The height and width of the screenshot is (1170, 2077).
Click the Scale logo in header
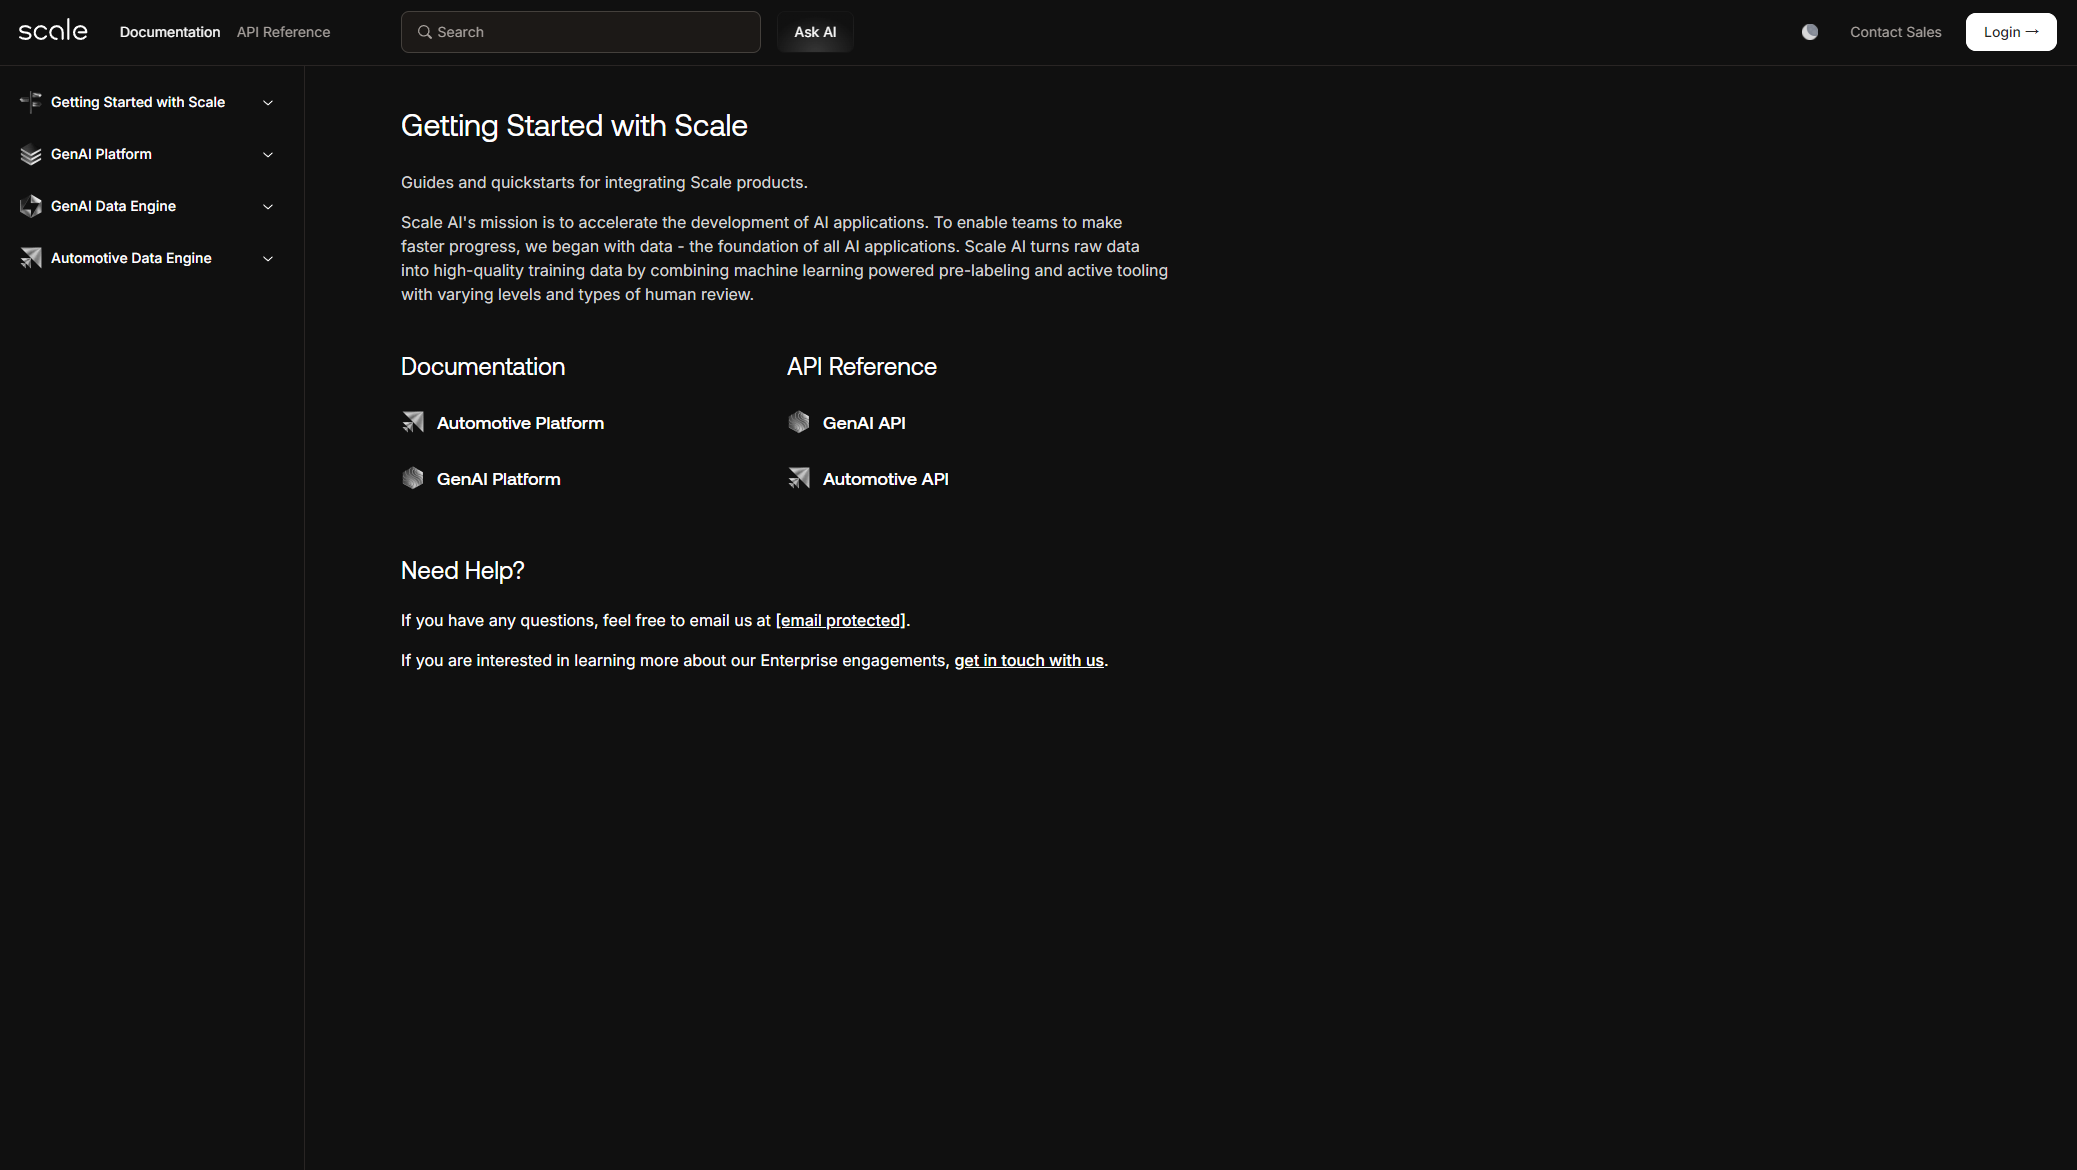[53, 31]
